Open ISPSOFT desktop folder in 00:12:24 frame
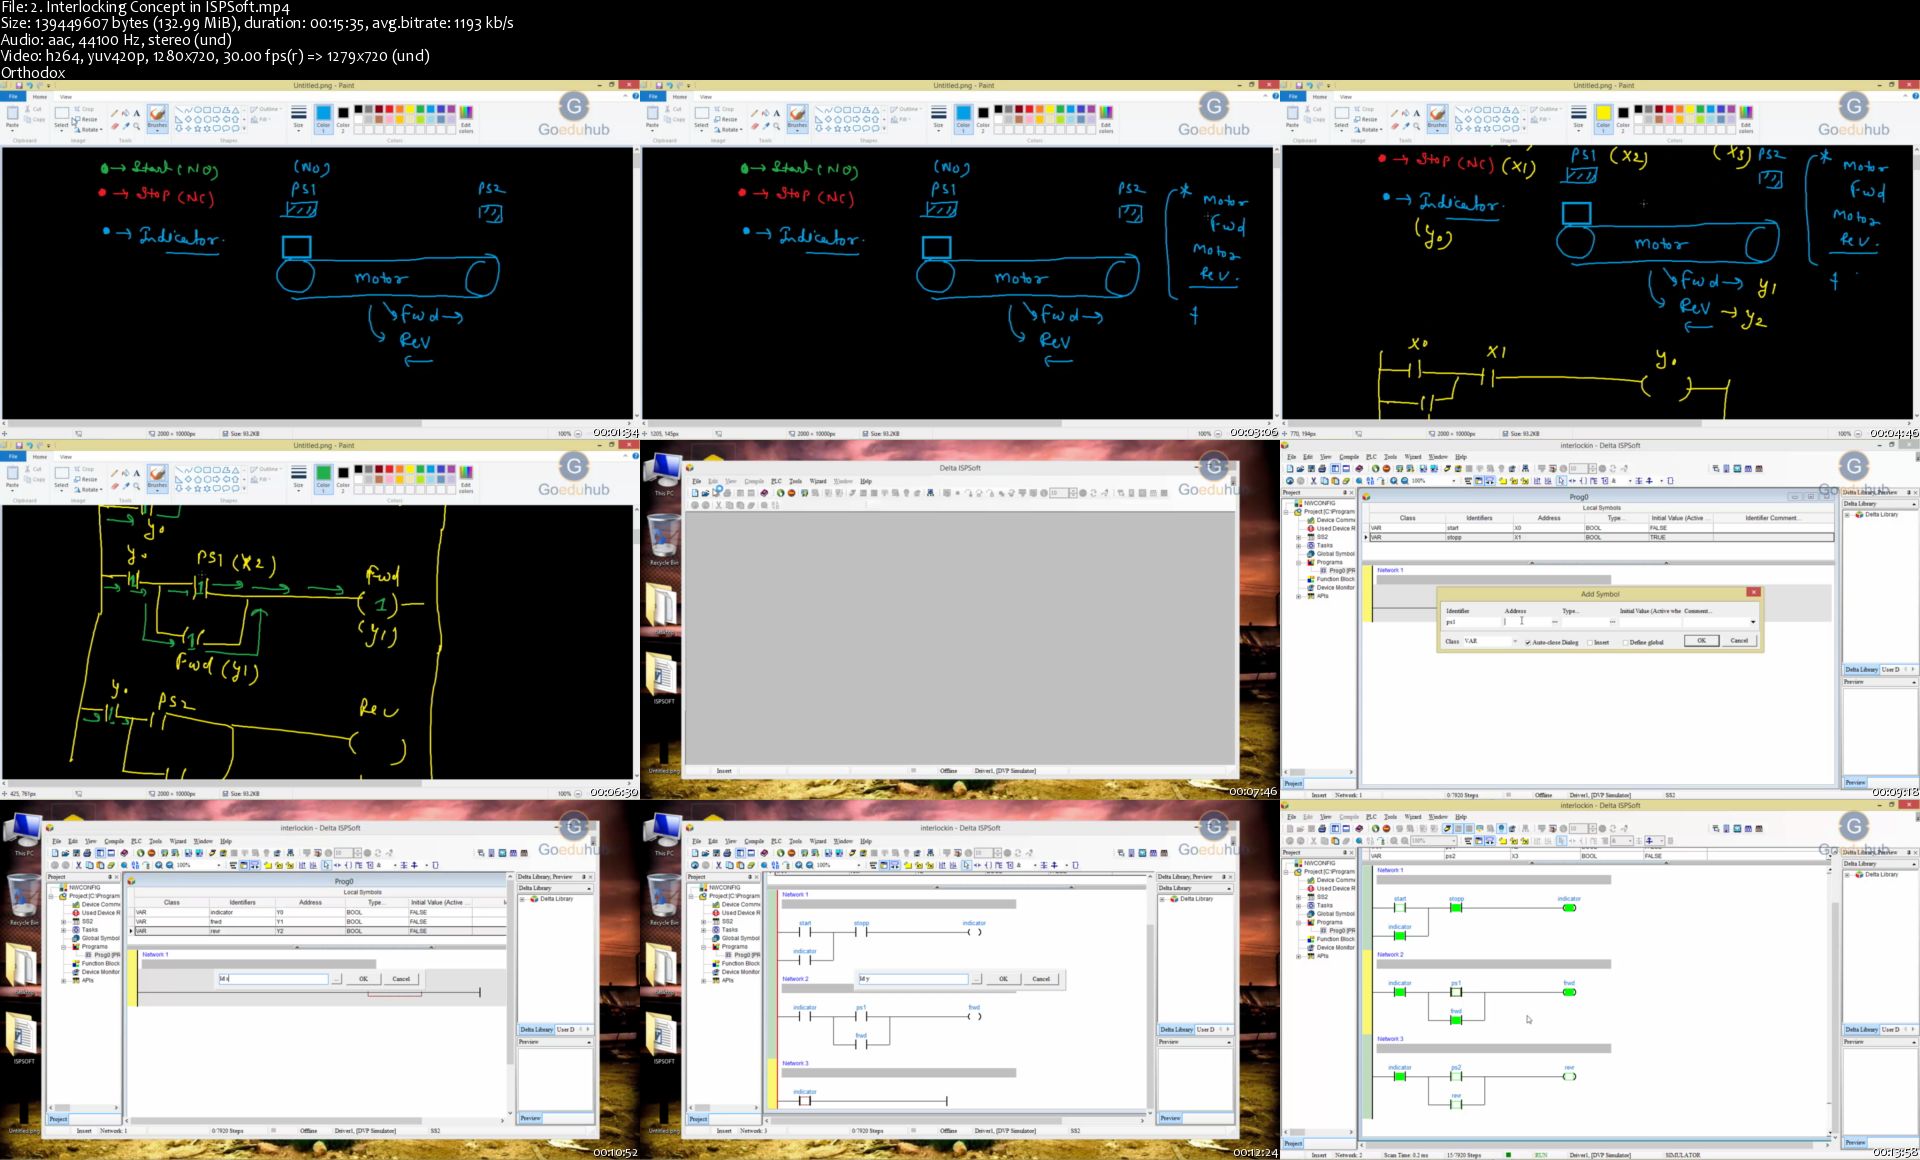The width and height of the screenshot is (1920, 1160). click(663, 1038)
